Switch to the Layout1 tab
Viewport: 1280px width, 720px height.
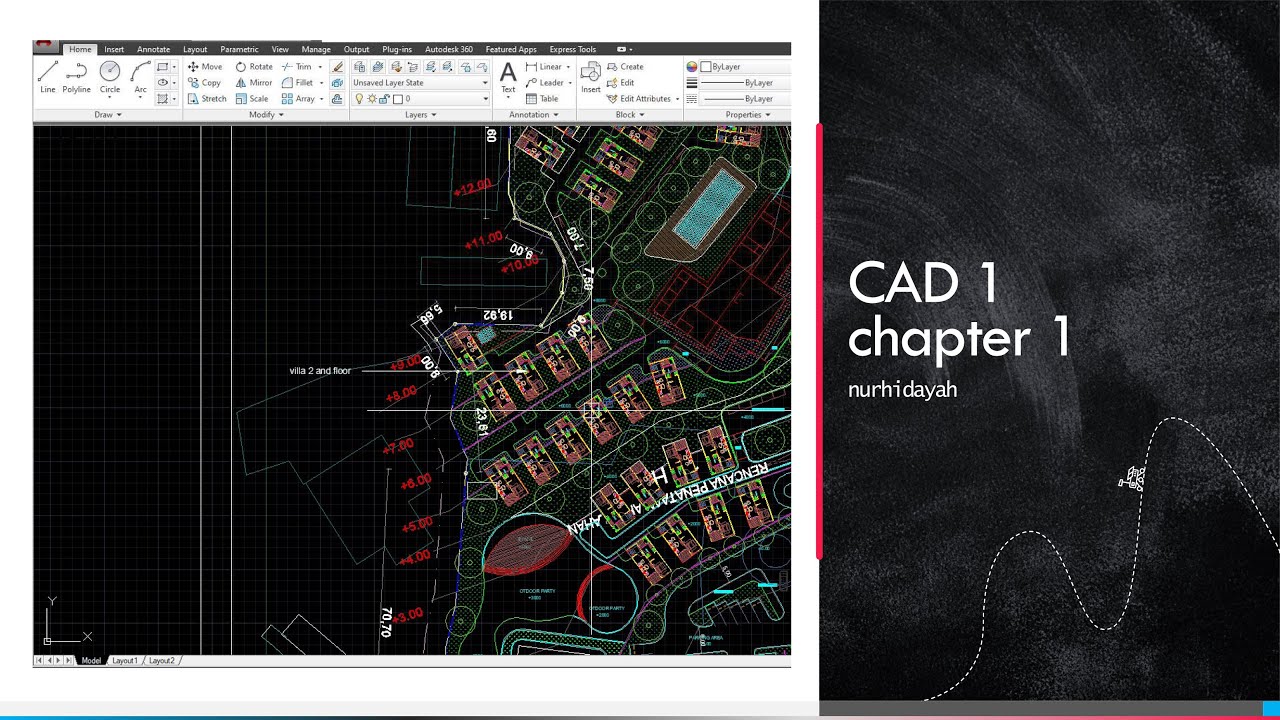[x=124, y=661]
